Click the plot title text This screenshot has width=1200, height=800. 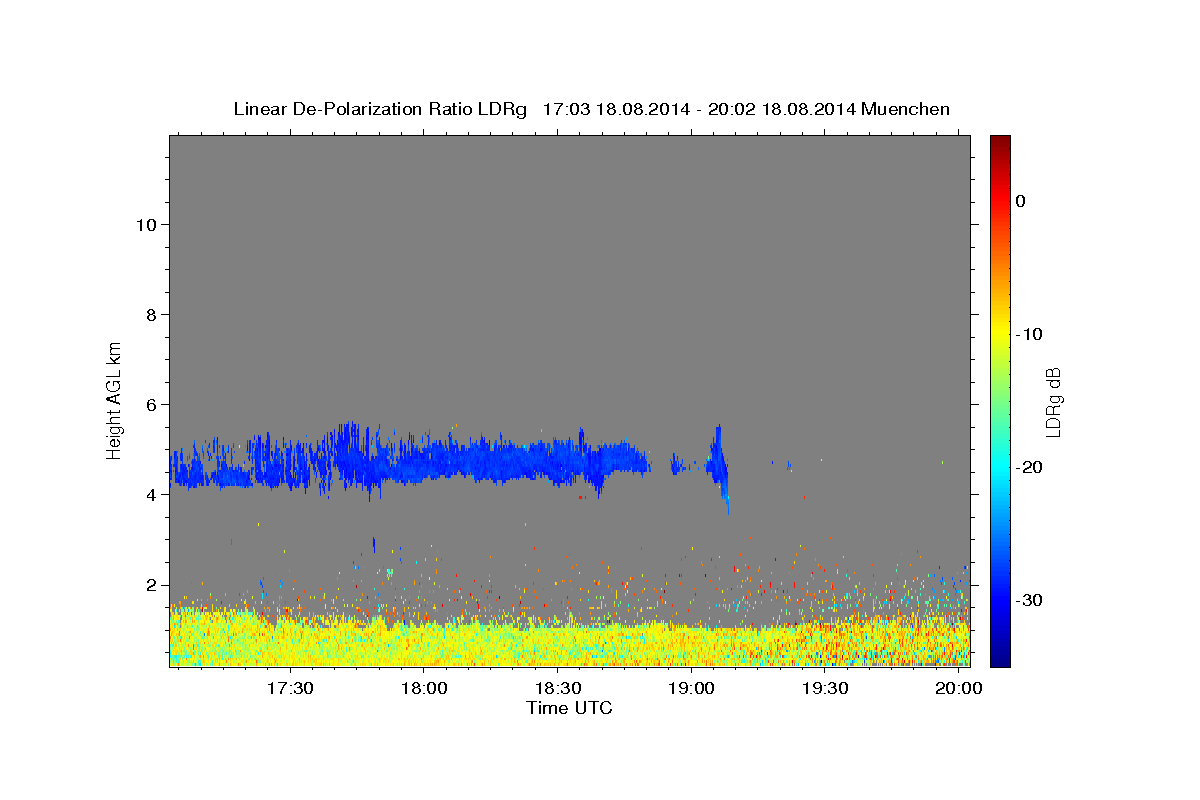(x=591, y=109)
